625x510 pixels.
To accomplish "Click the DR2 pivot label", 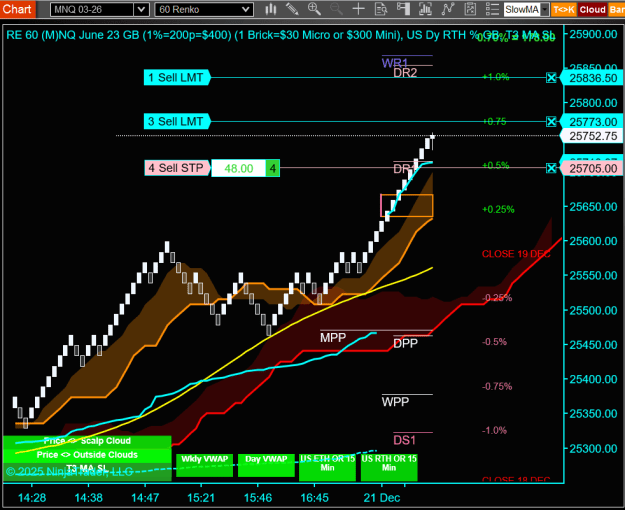I will click(405, 73).
